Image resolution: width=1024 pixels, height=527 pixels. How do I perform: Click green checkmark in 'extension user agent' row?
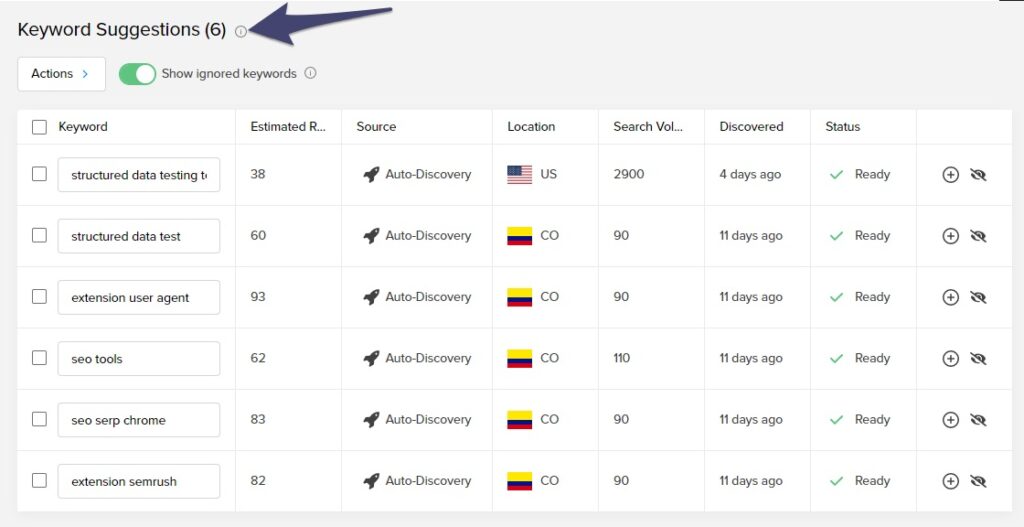(836, 297)
